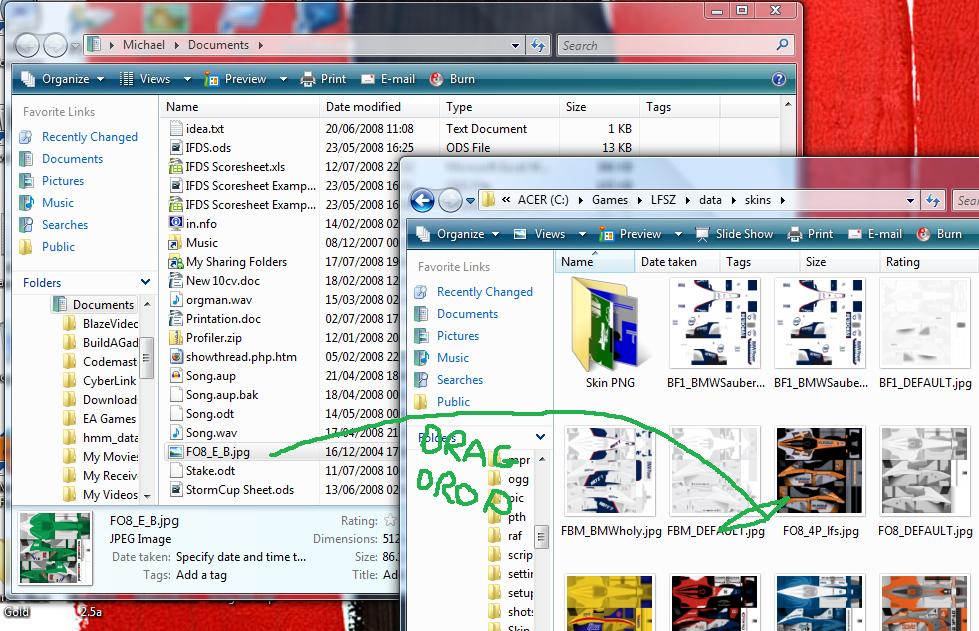
Task: Click the rating star in details pane
Action: pyautogui.click(x=390, y=521)
